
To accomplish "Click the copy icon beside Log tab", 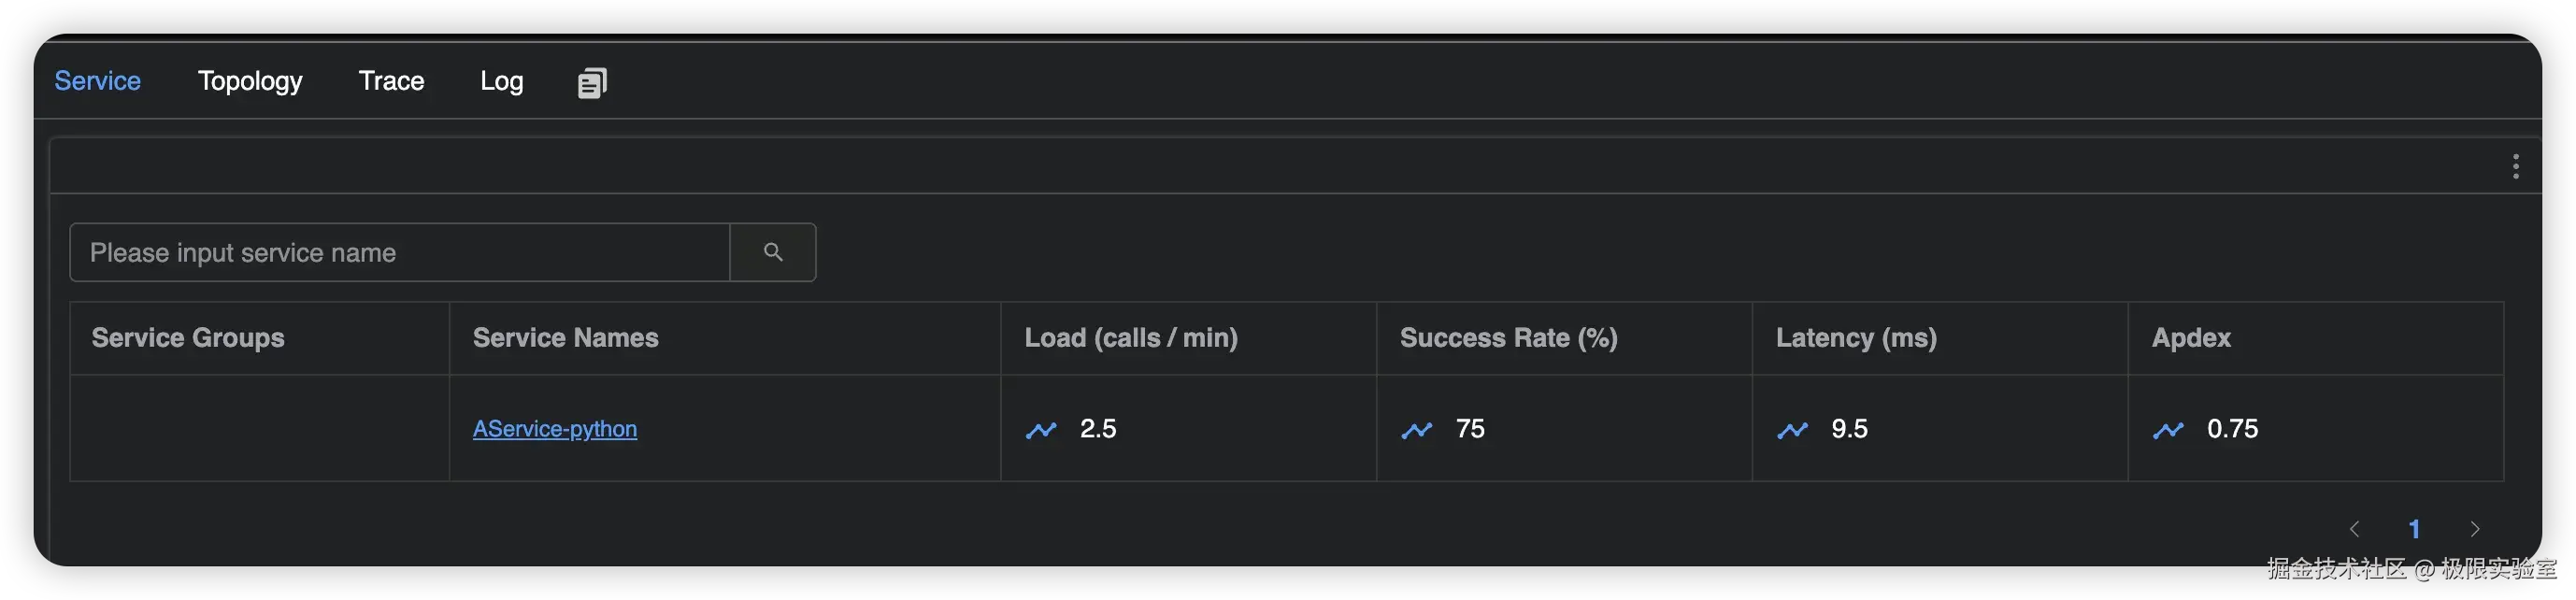I will coord(592,82).
